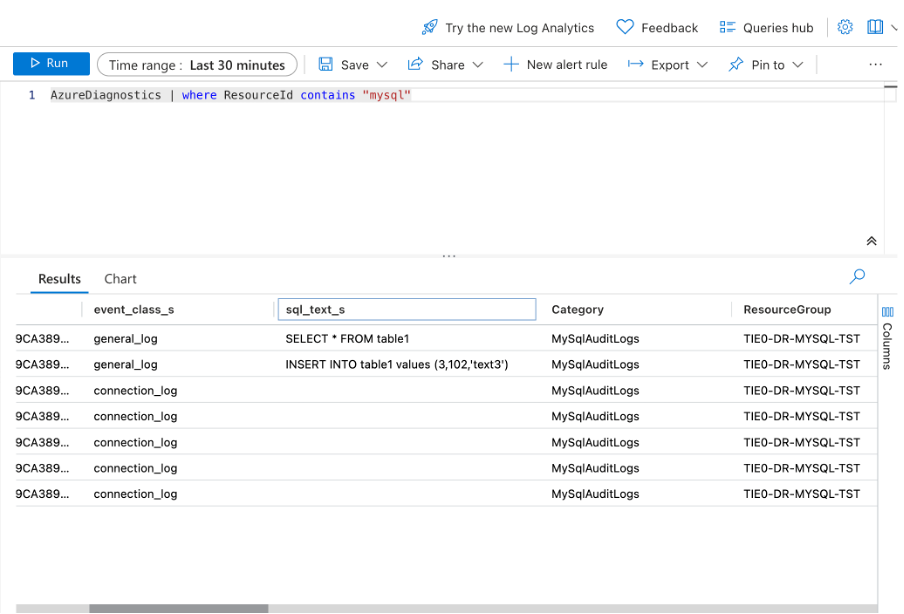
Task: Run the query
Action: click(51, 64)
